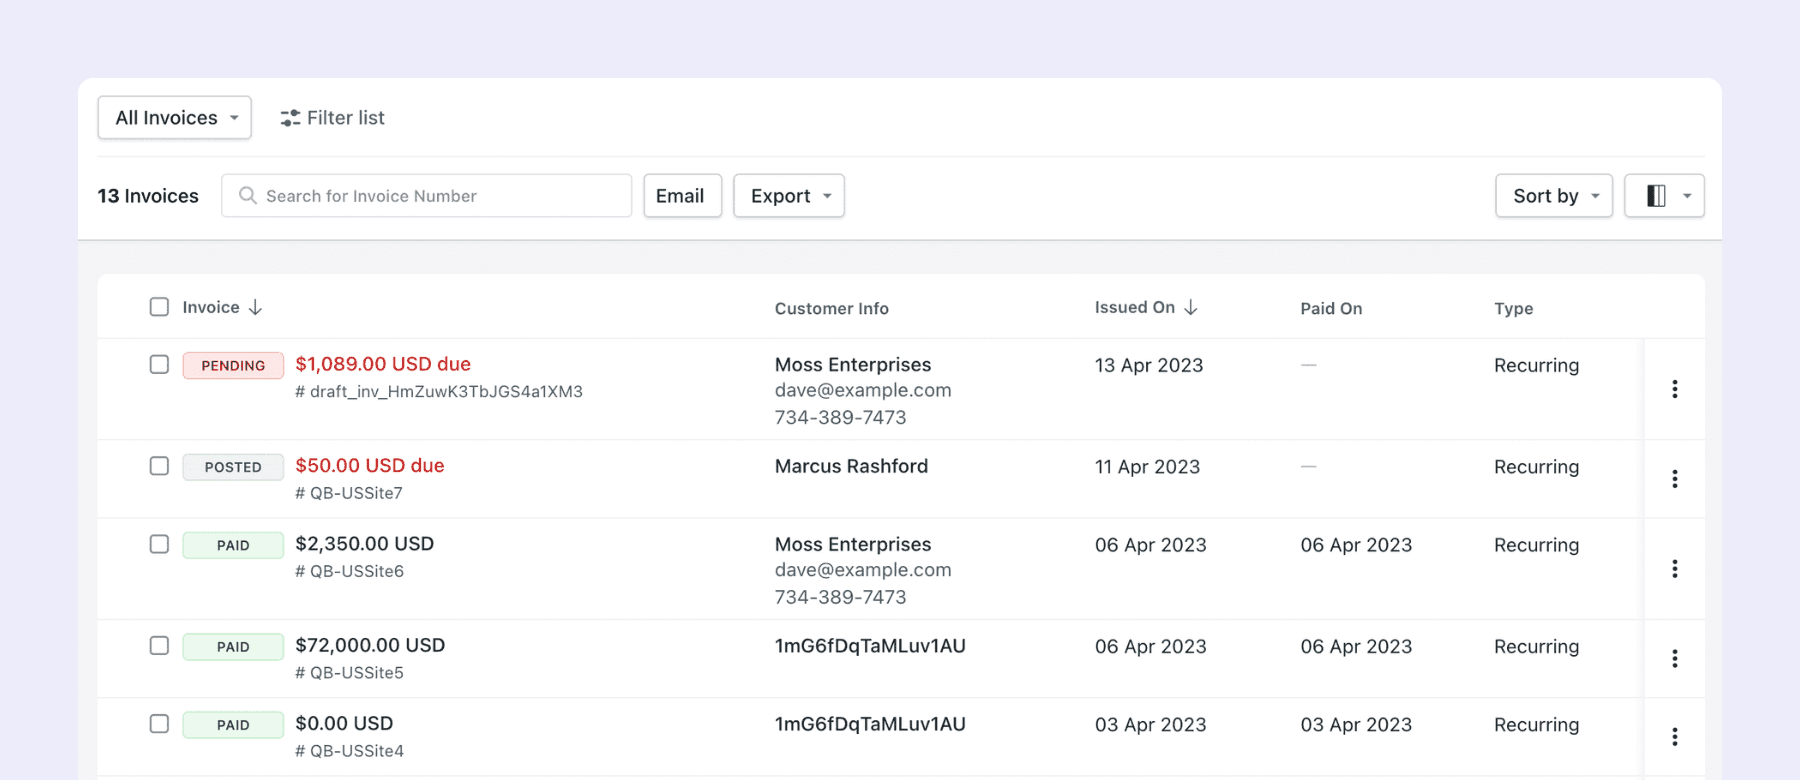Click Recurring type on Marcus Rashford row
This screenshot has width=1800, height=780.
(1536, 467)
